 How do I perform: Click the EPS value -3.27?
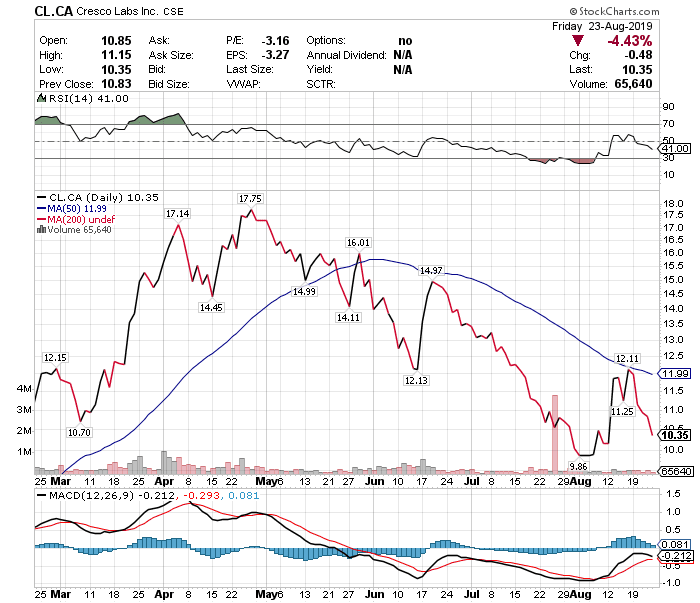275,55
